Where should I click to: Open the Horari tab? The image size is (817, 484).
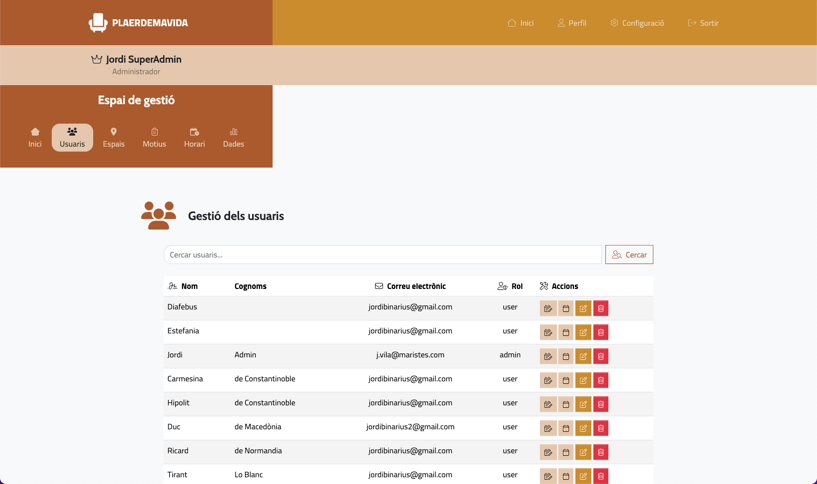coord(194,138)
